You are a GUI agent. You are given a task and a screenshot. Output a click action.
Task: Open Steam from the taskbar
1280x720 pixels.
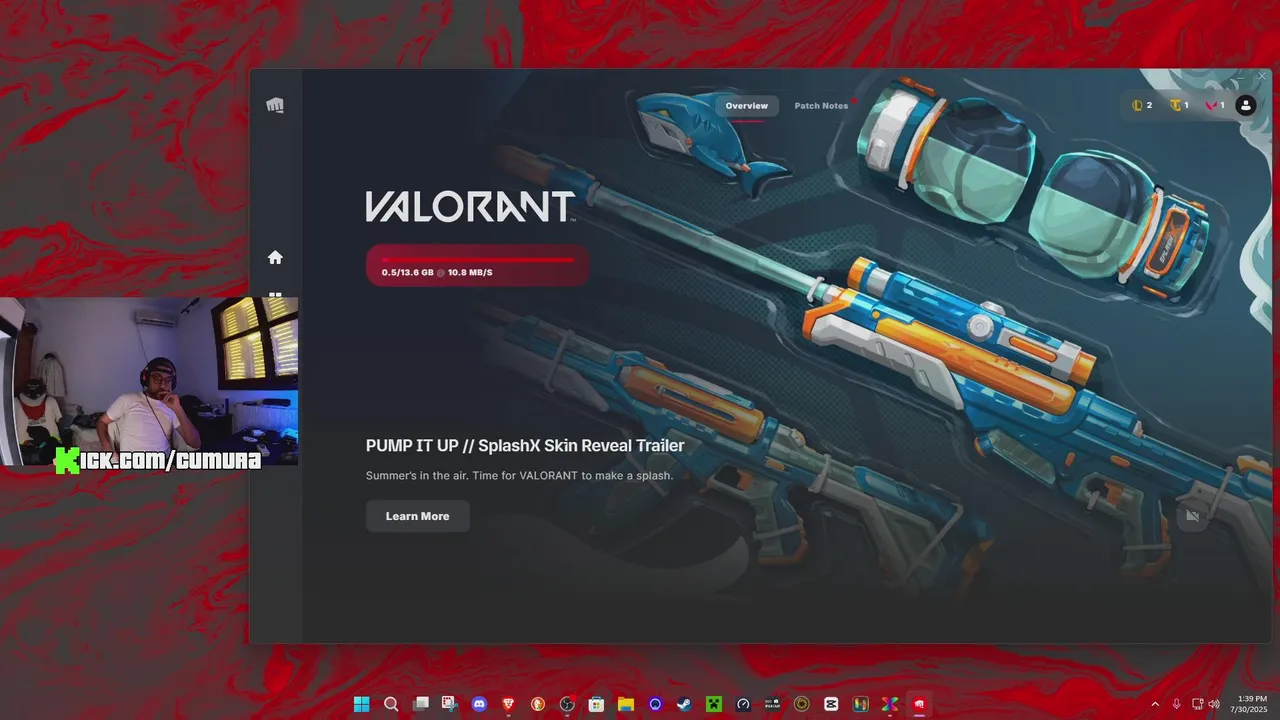(x=684, y=704)
